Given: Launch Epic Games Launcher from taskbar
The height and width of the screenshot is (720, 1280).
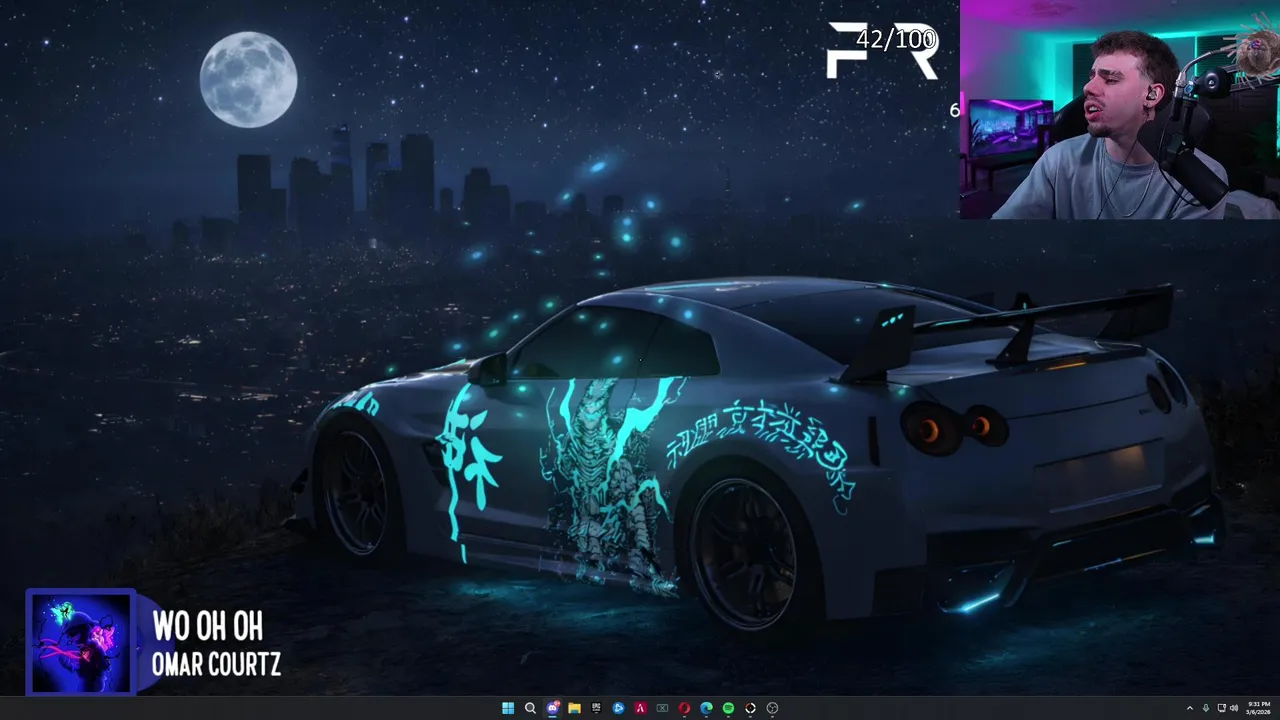Looking at the screenshot, I should (x=596, y=708).
